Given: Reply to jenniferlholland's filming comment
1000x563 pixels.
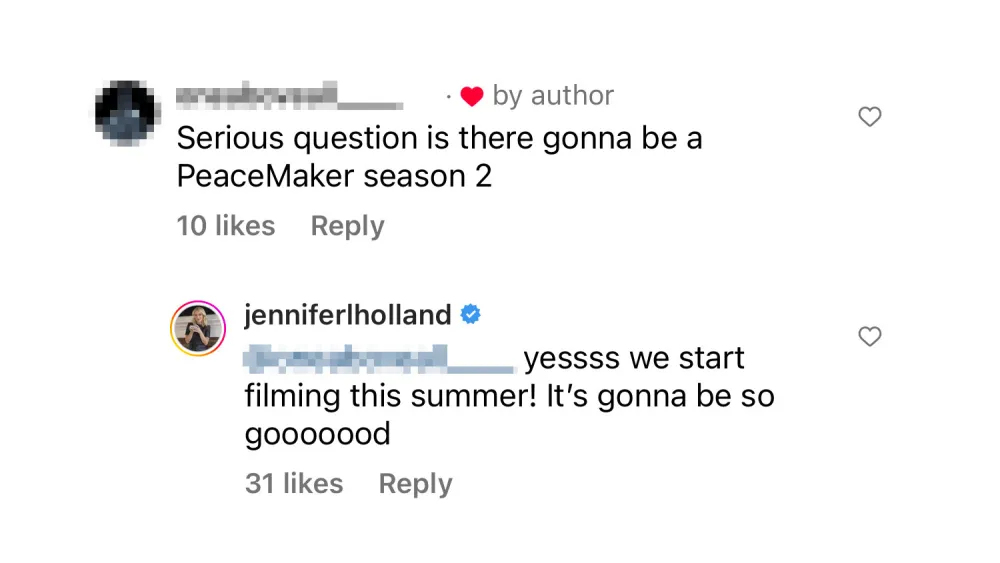Looking at the screenshot, I should (x=415, y=484).
